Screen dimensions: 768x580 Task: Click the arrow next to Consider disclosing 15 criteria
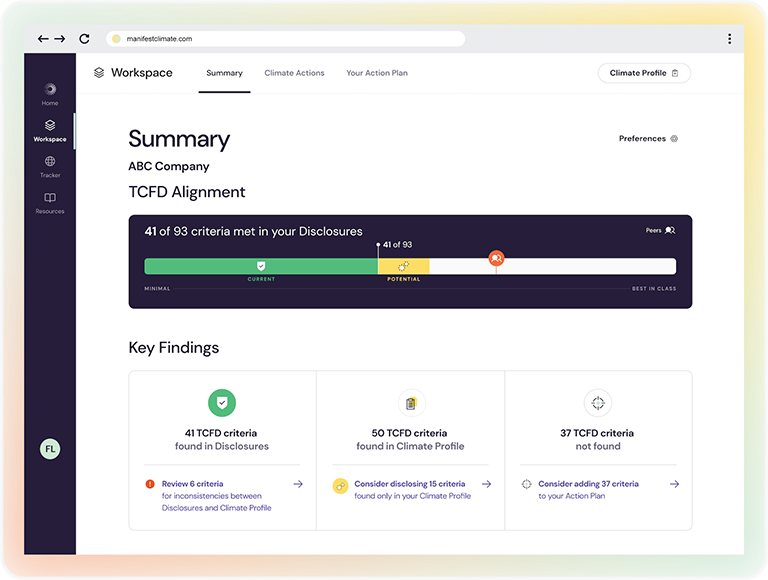486,484
